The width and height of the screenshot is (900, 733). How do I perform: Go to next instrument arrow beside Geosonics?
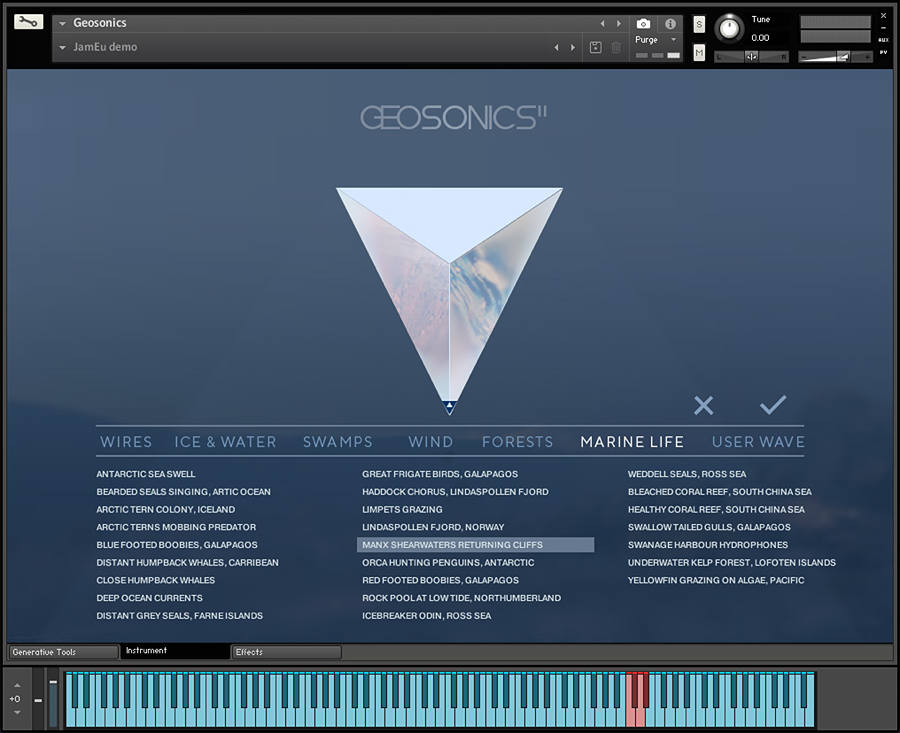[619, 24]
